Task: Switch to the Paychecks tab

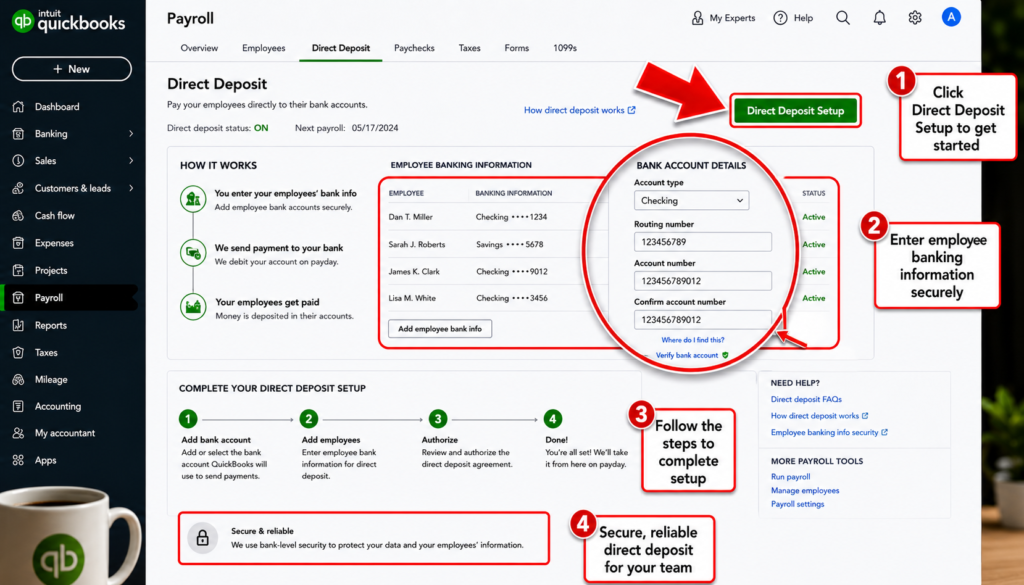Action: pyautogui.click(x=414, y=48)
